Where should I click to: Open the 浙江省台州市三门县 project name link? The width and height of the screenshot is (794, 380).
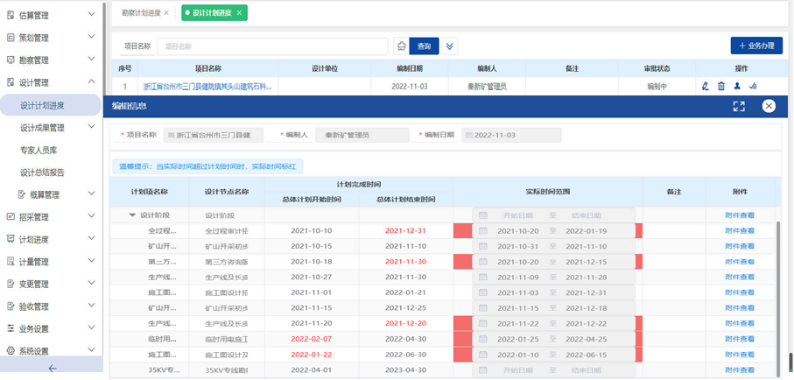point(208,87)
